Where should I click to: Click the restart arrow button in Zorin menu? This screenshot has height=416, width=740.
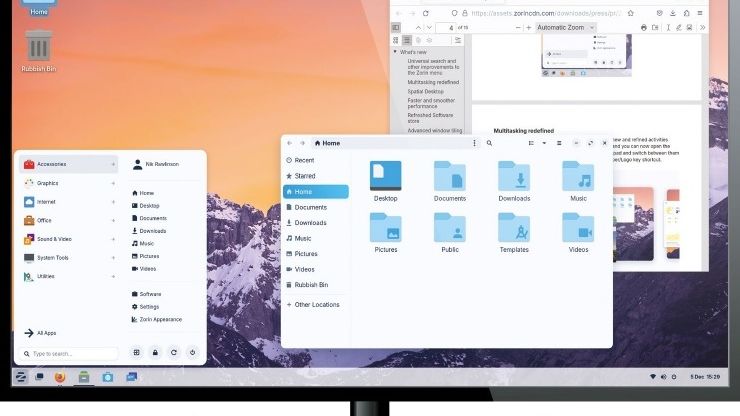174,352
